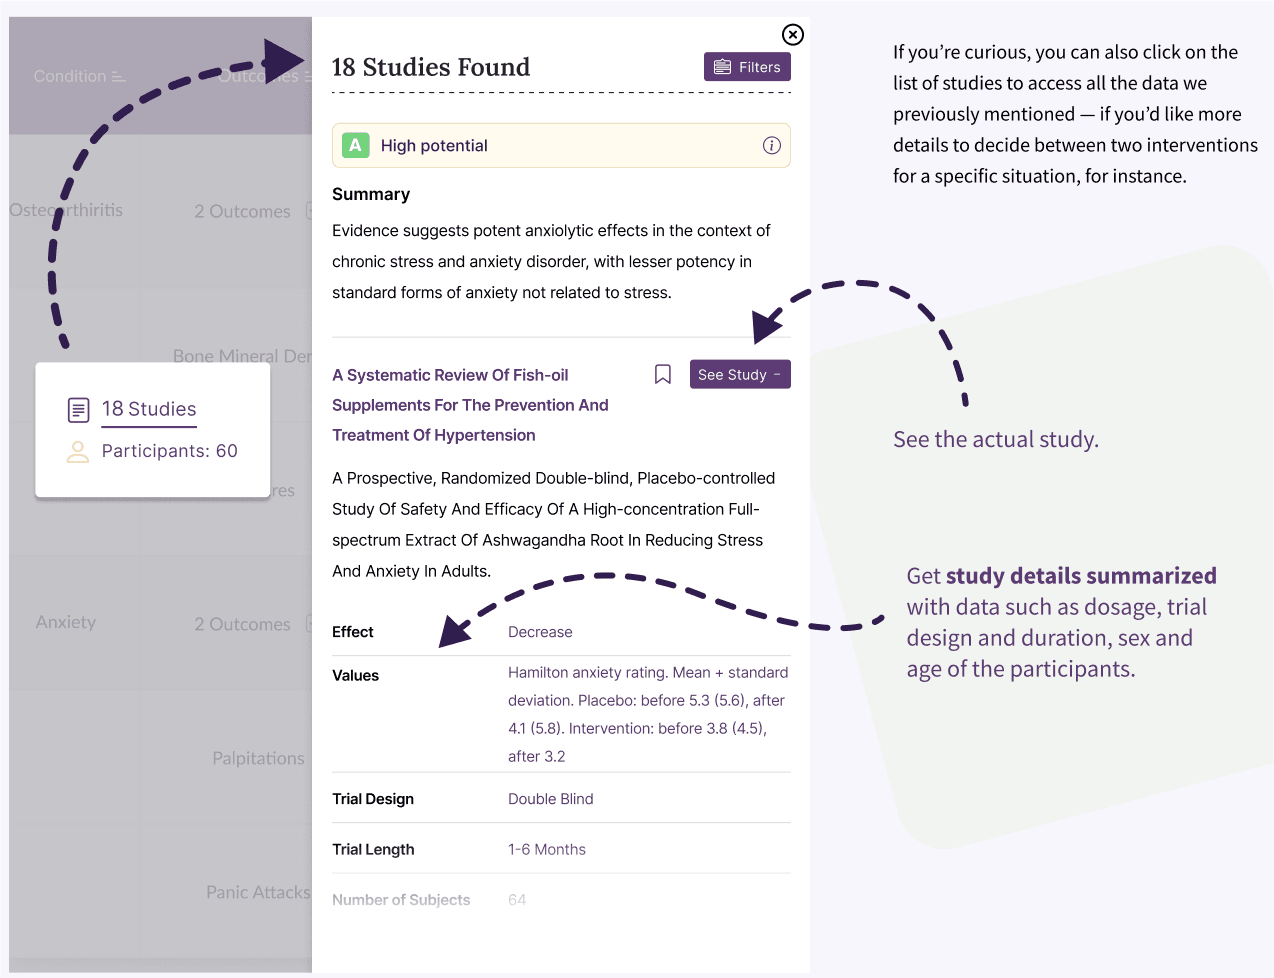Screen dimensions: 1274x978
Task: Sort by the Outcomes column header
Action: point(258,77)
